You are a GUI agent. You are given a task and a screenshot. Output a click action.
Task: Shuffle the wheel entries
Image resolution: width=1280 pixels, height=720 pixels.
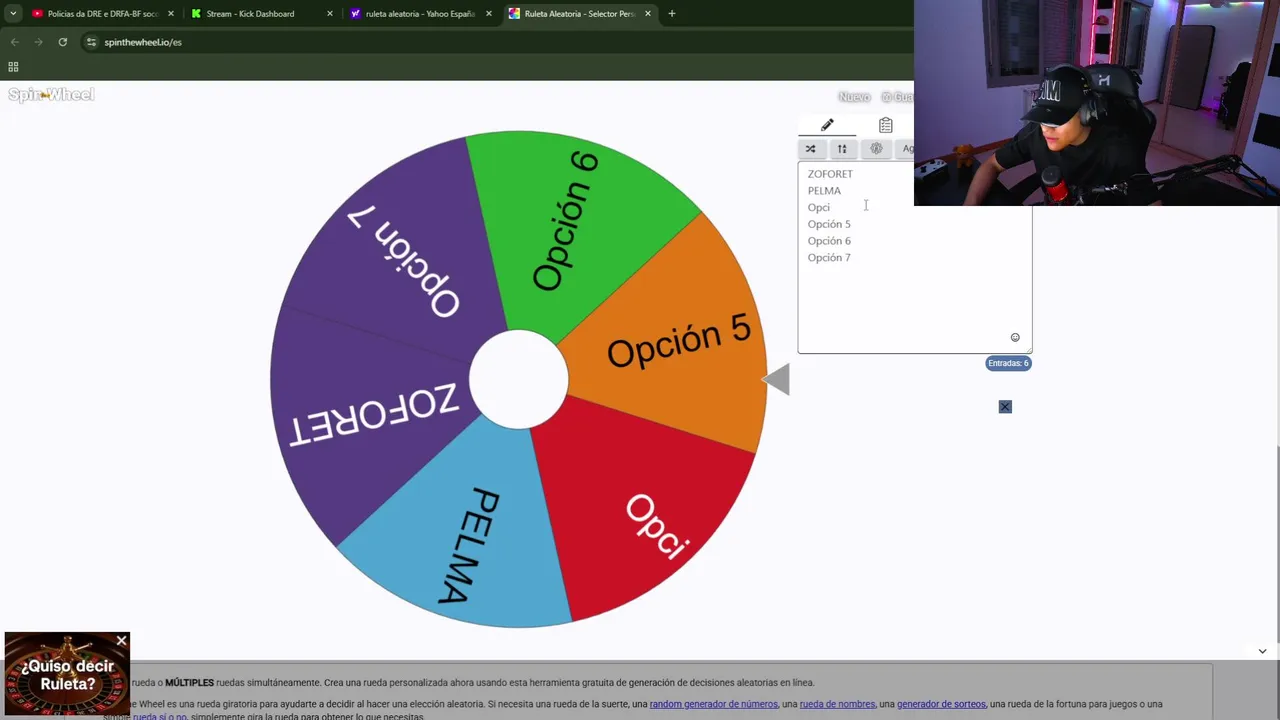[811, 149]
